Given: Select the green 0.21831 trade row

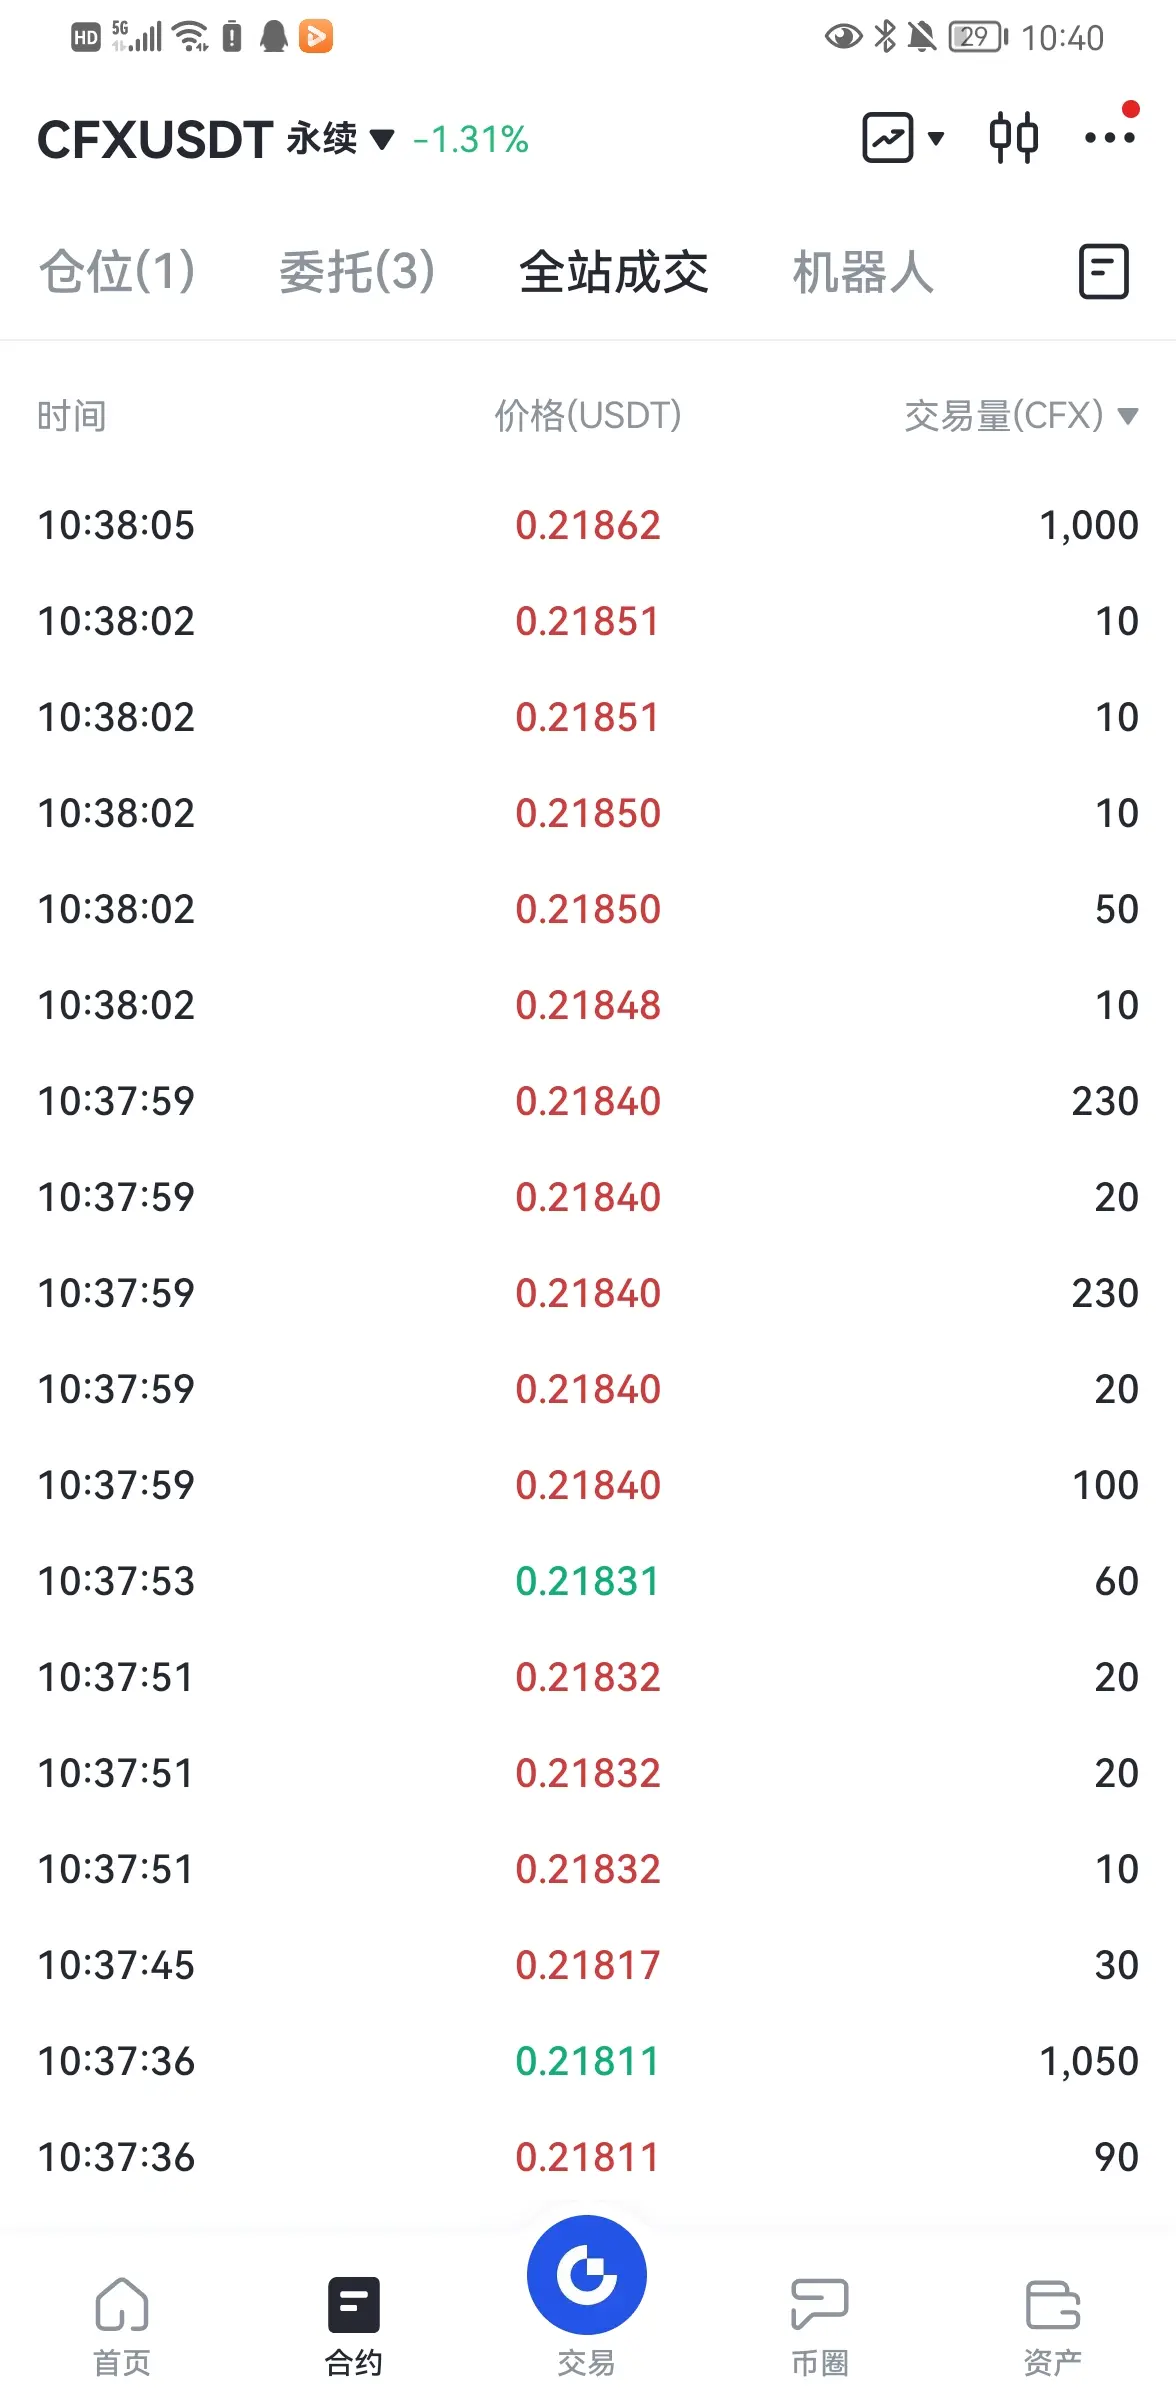Looking at the screenshot, I should click(x=588, y=1581).
